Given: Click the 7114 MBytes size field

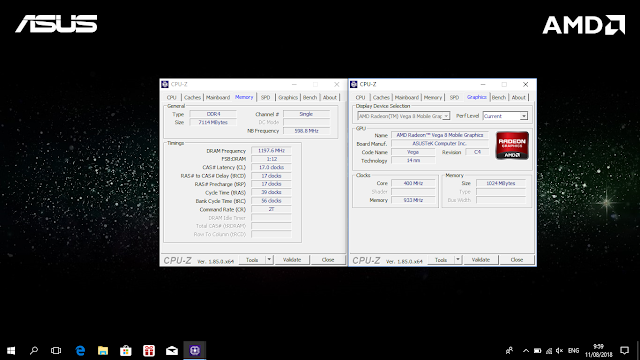Looking at the screenshot, I should click(213, 122).
